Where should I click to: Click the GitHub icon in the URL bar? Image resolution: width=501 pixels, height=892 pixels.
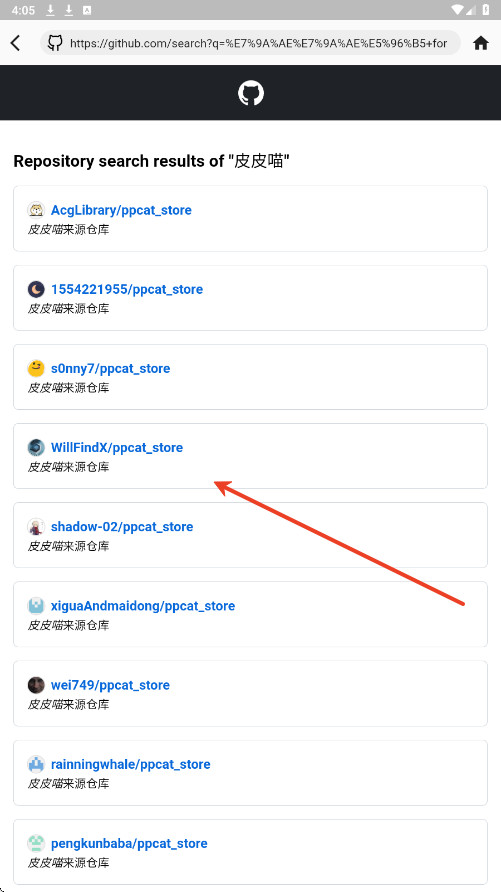point(55,43)
